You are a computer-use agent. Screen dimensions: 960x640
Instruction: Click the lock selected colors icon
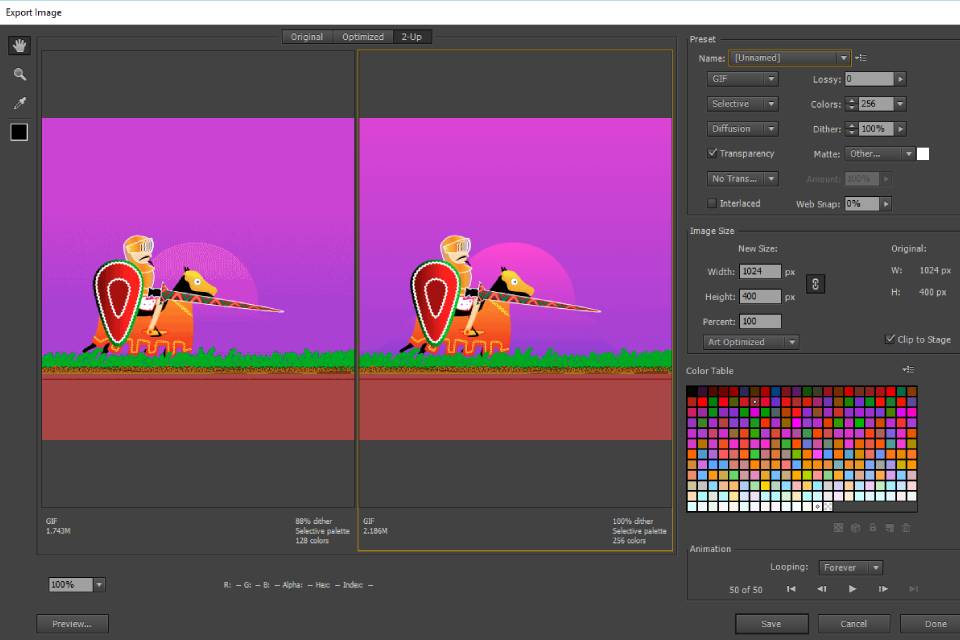[x=872, y=527]
